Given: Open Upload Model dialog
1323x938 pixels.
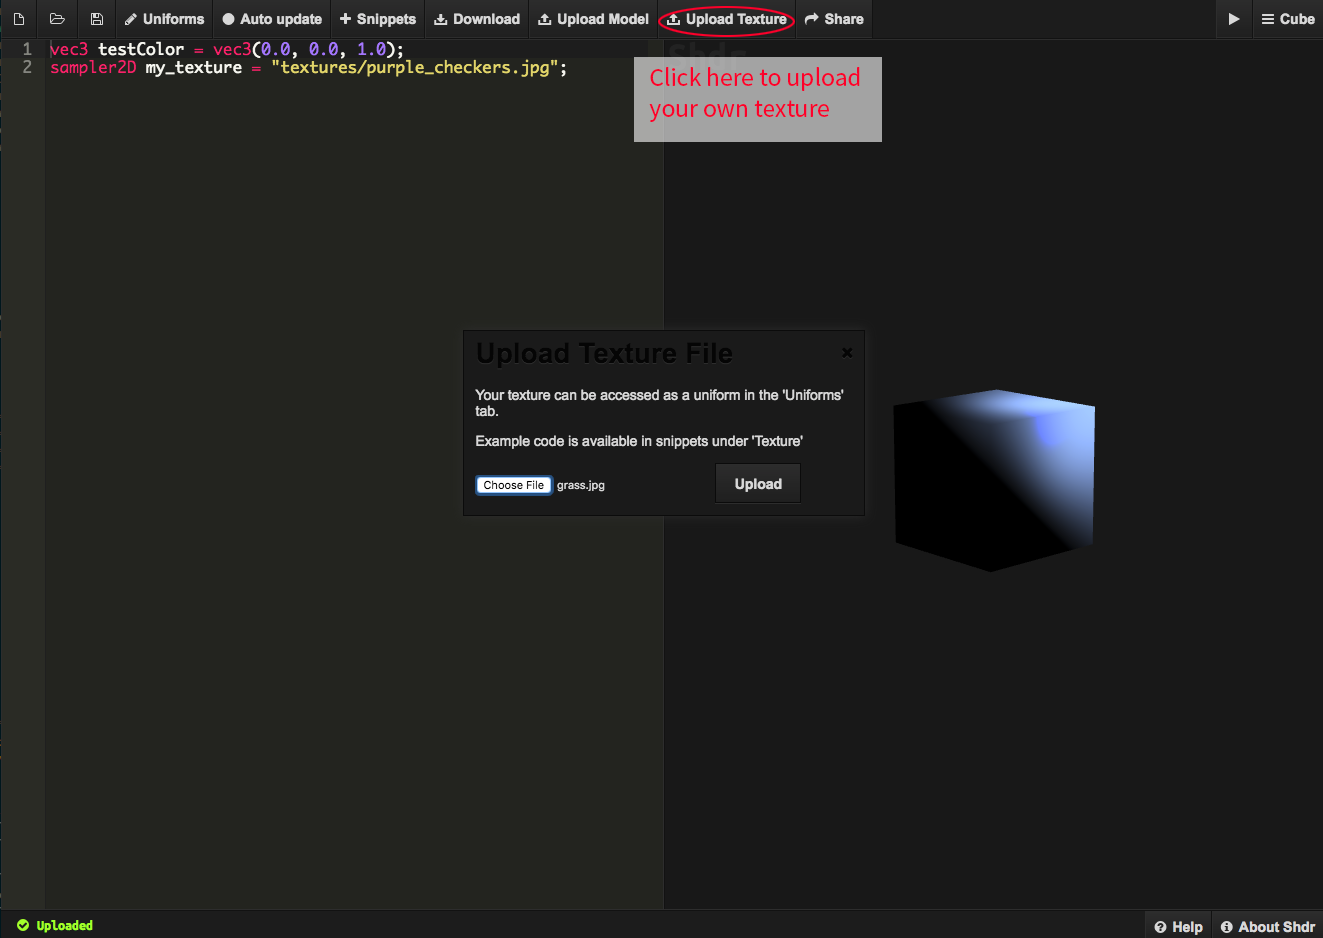Looking at the screenshot, I should [x=593, y=19].
